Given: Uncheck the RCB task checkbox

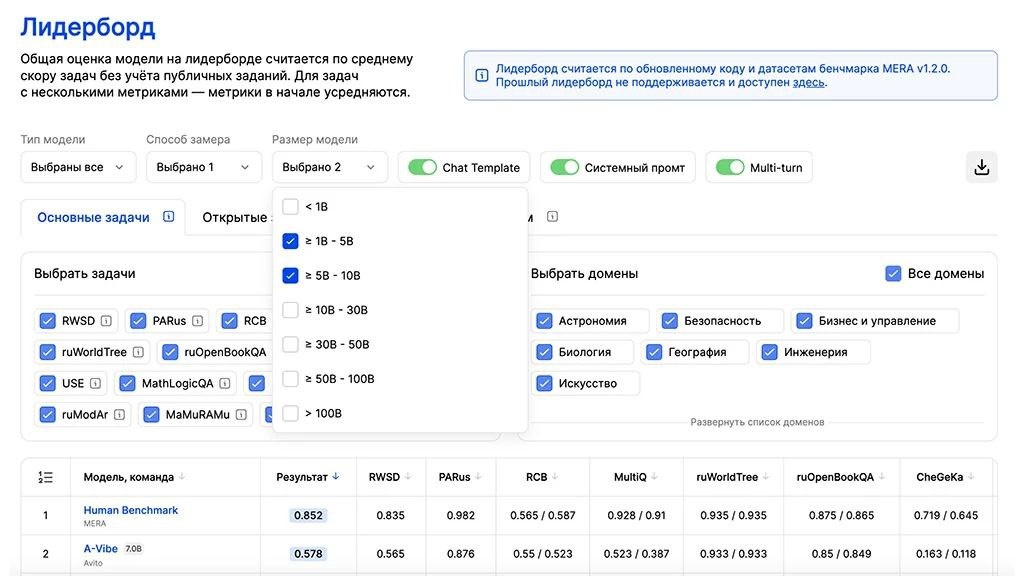Looking at the screenshot, I should [x=229, y=321].
